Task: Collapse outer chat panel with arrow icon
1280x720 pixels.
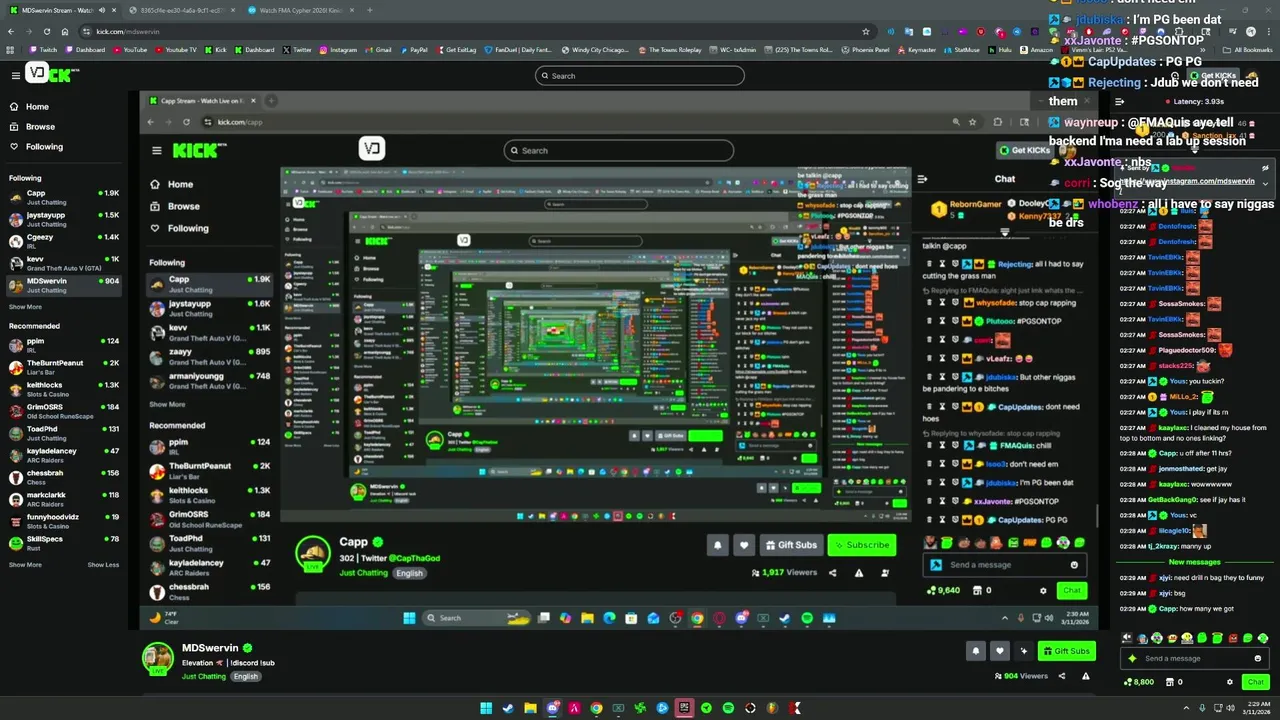Action: (1119, 101)
